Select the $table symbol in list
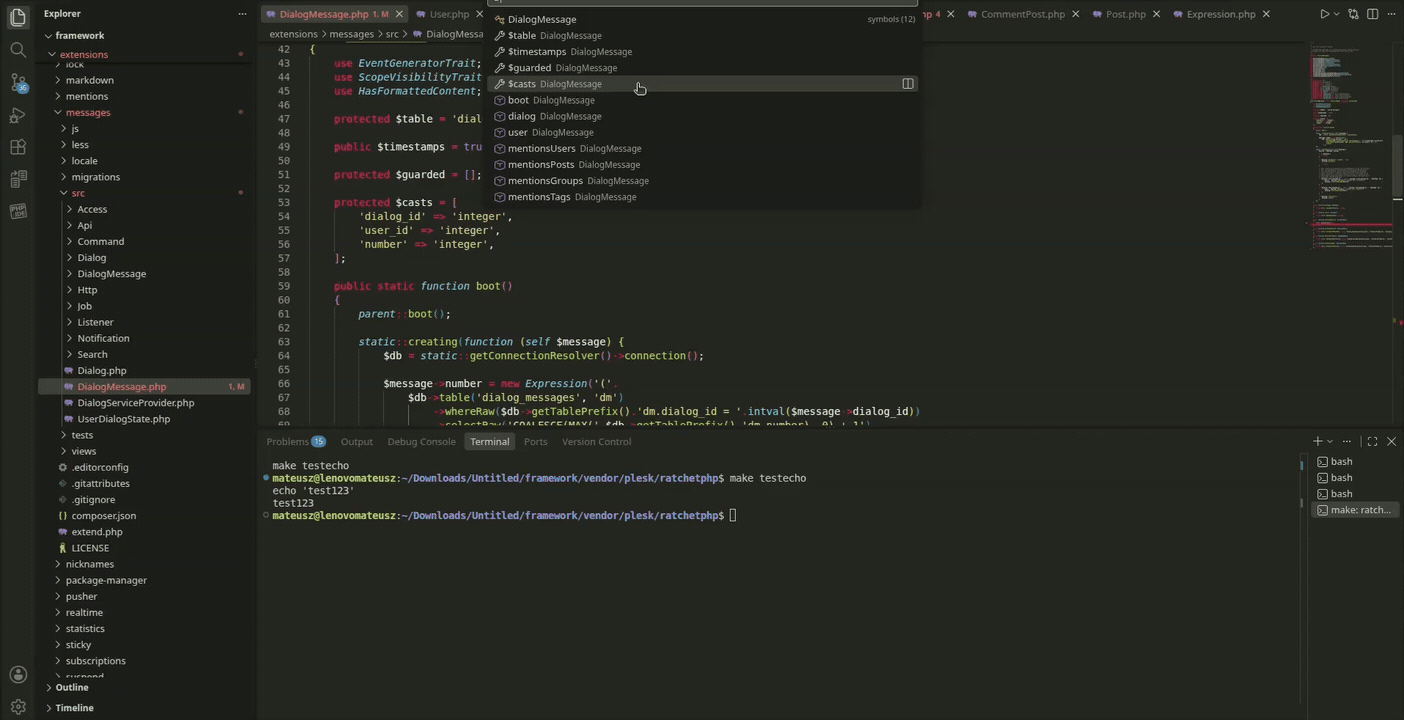This screenshot has height=720, width=1404. 702,35
